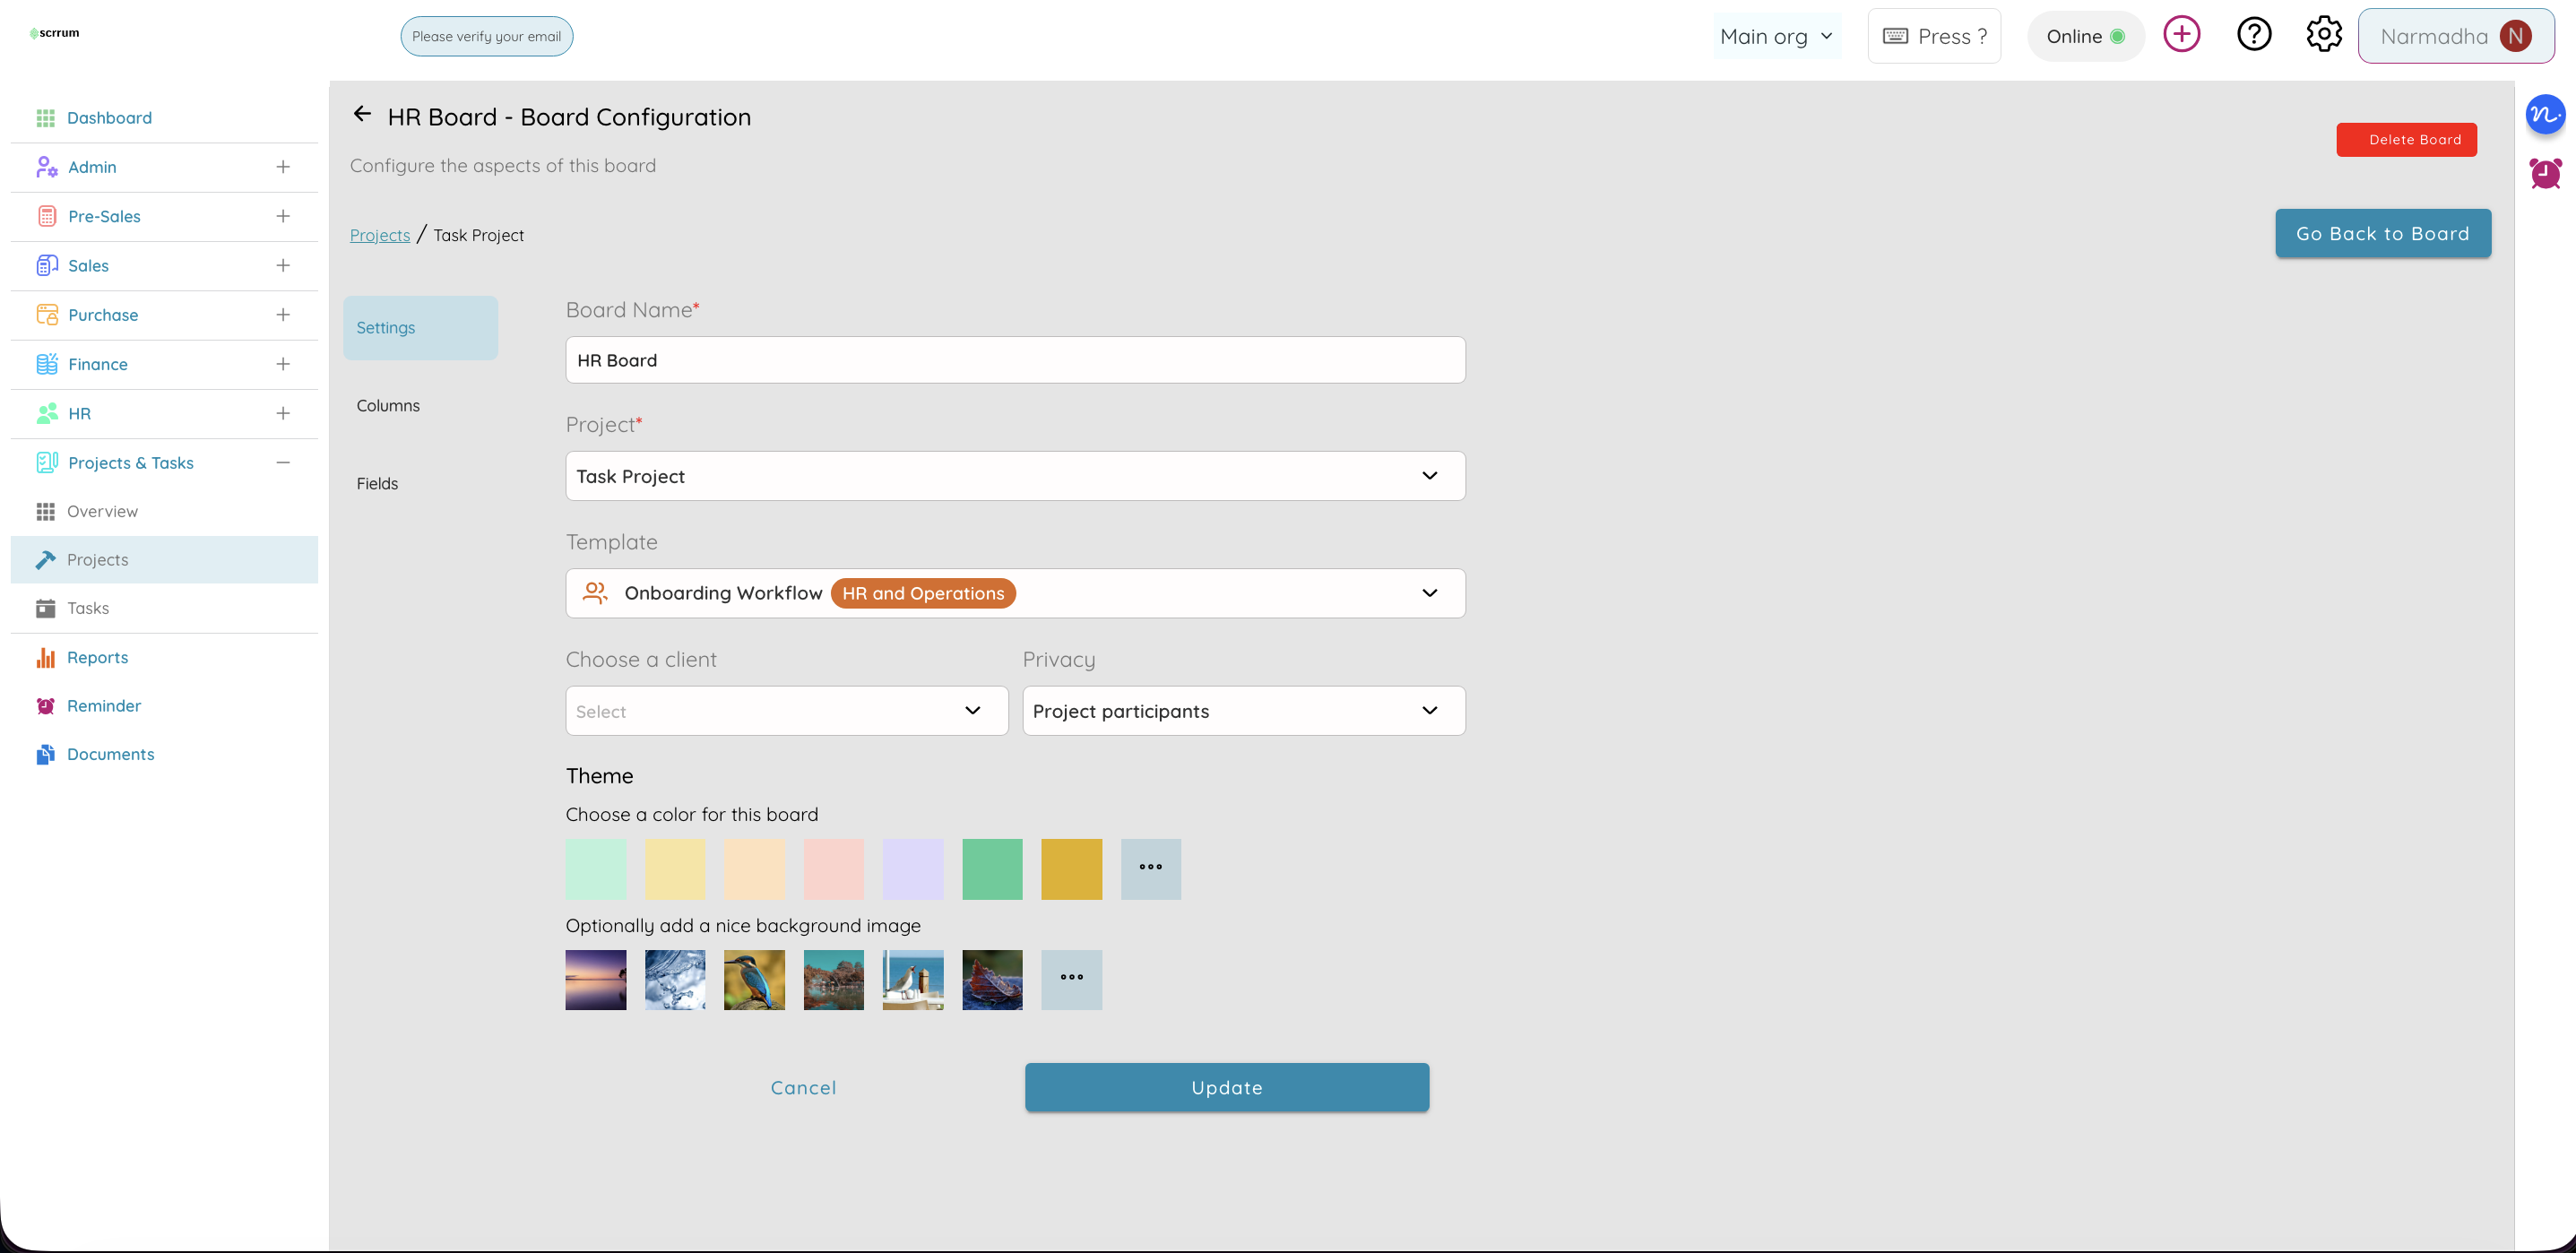Select the HR module icon in sidebar
The height and width of the screenshot is (1253, 2576).
coord(46,413)
